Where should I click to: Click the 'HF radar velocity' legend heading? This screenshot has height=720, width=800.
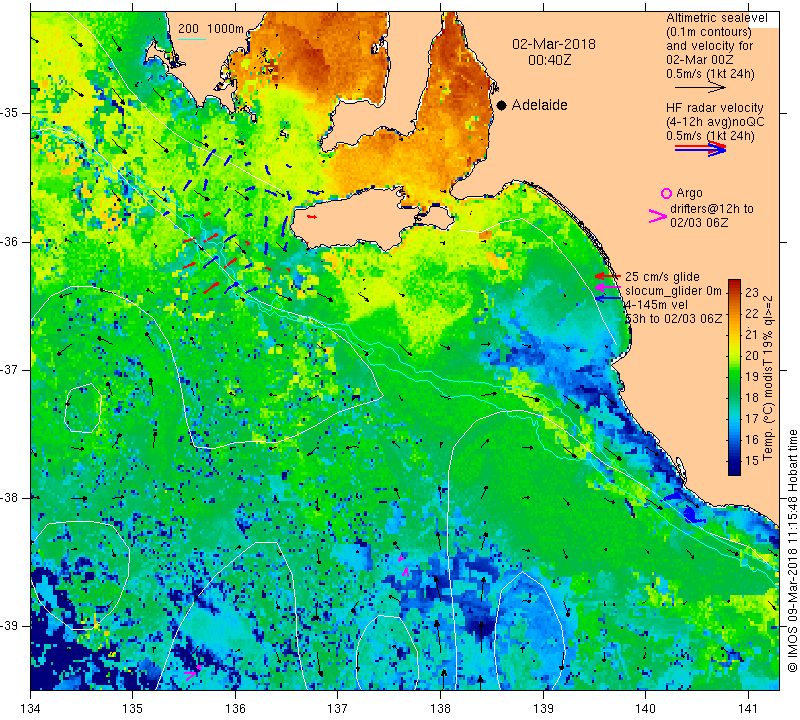tap(714, 108)
